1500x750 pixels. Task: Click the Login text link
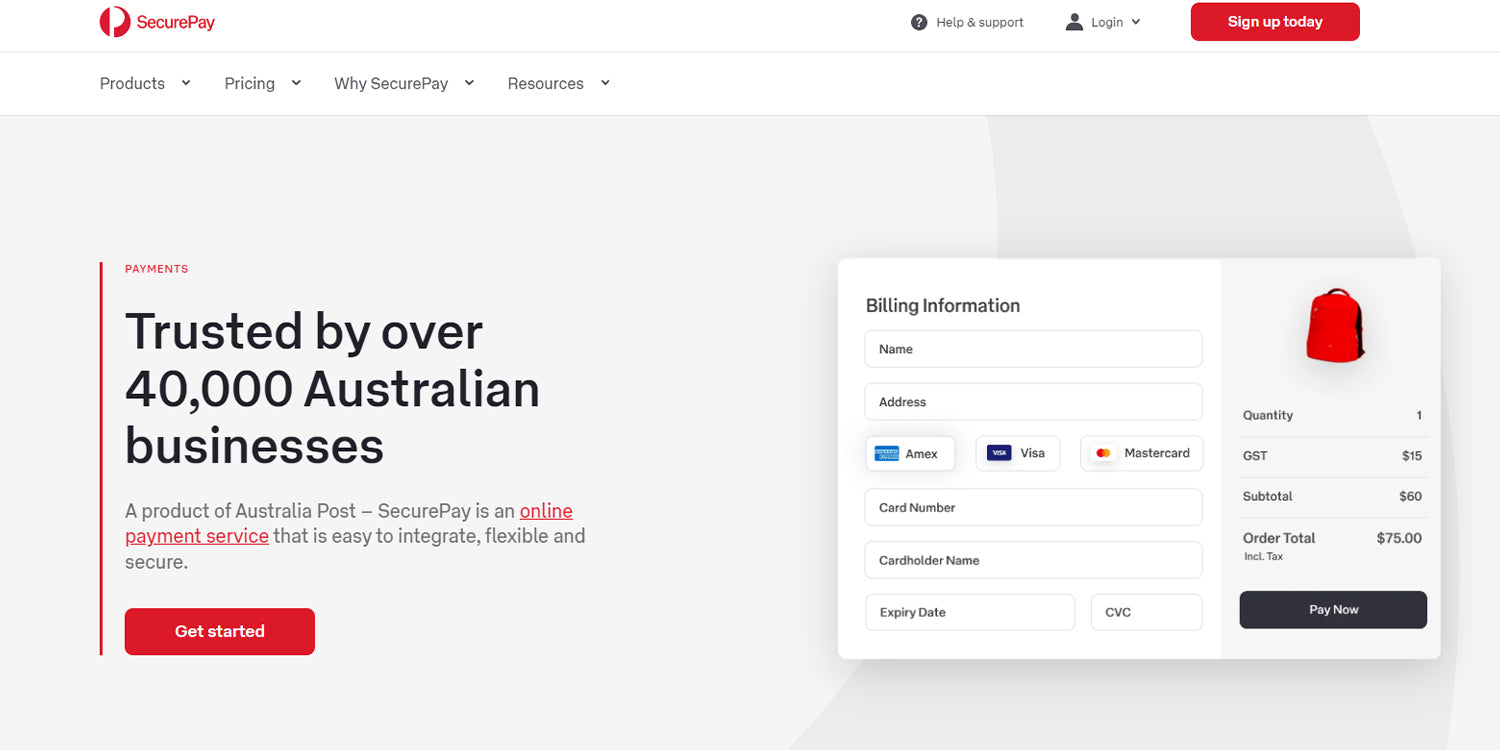pyautogui.click(x=1107, y=22)
